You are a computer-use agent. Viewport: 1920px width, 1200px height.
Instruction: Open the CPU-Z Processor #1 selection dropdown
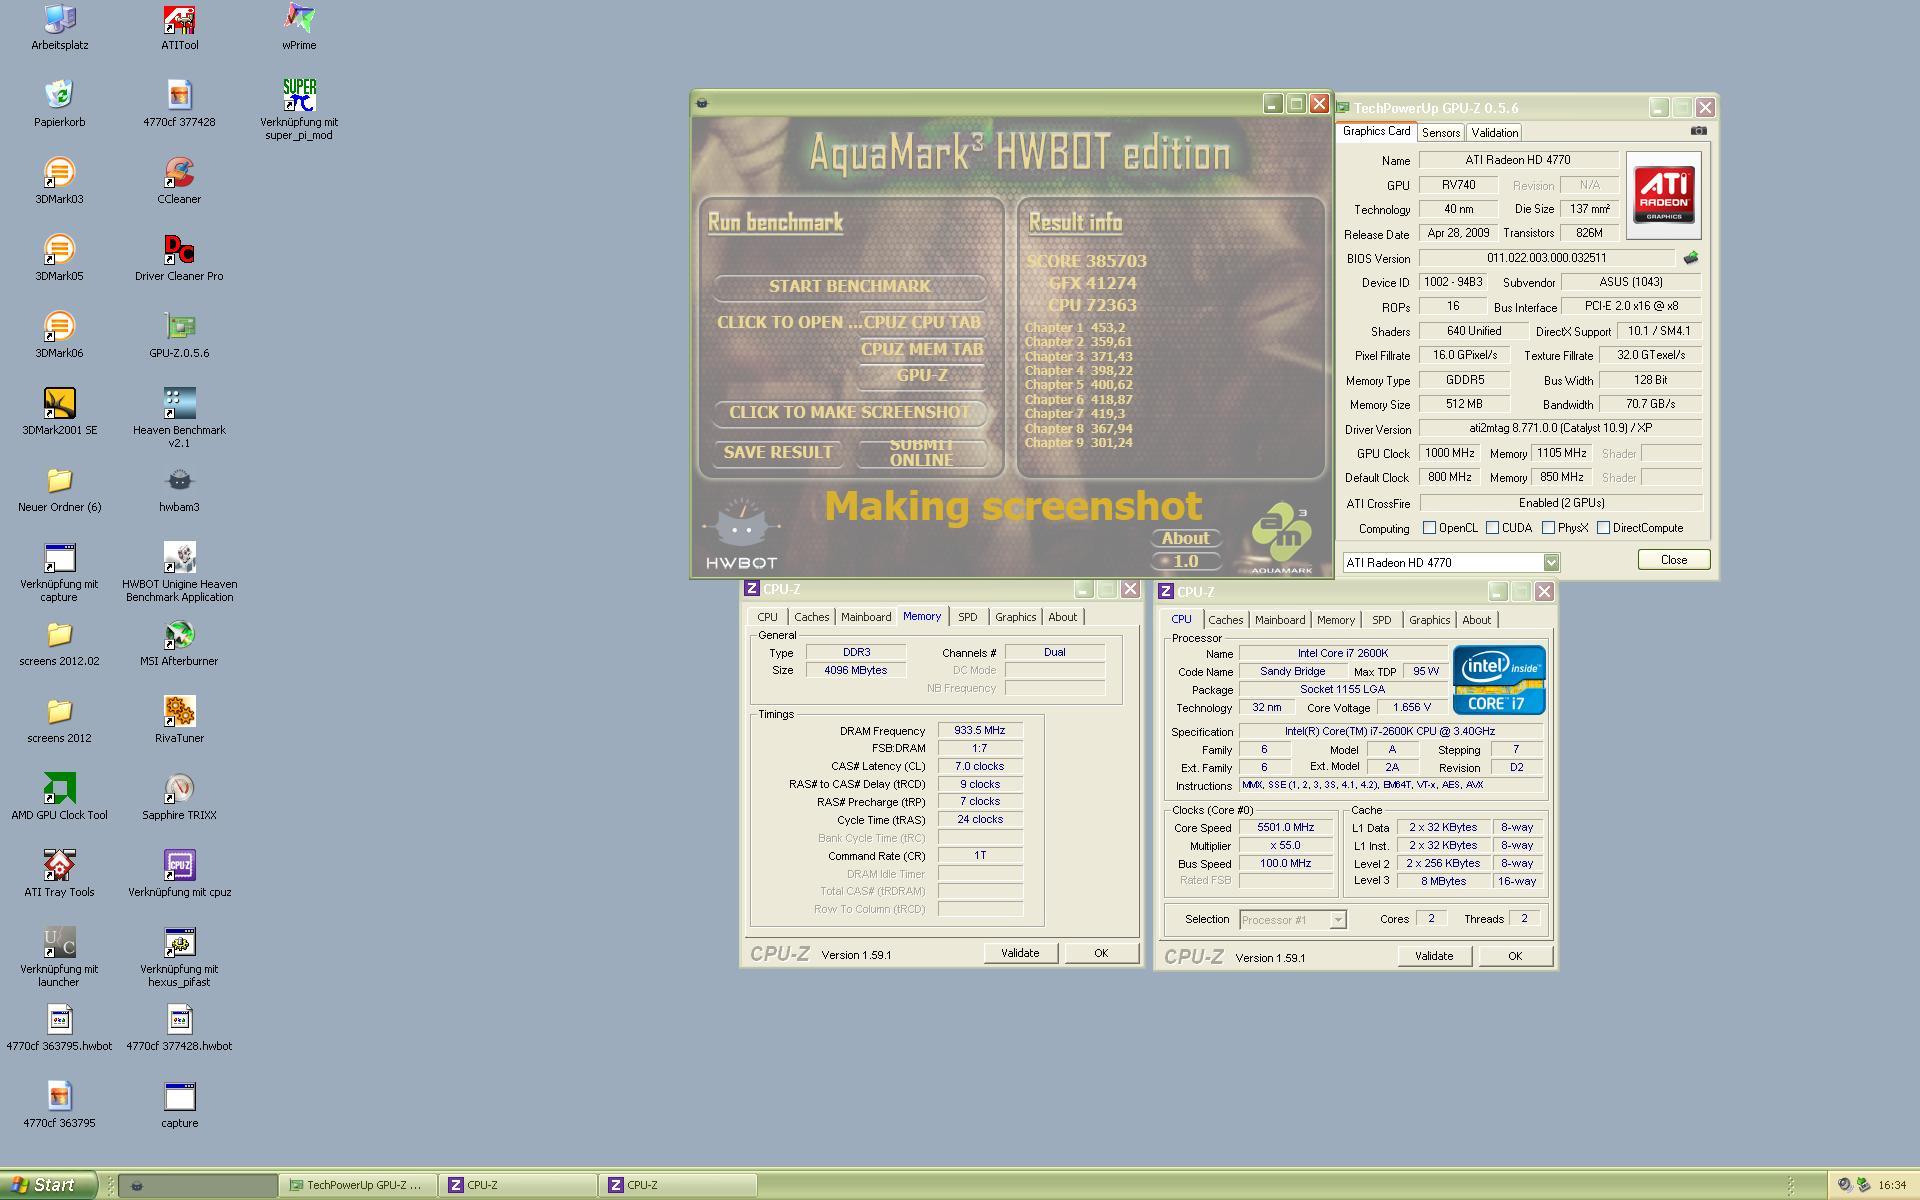click(1337, 920)
